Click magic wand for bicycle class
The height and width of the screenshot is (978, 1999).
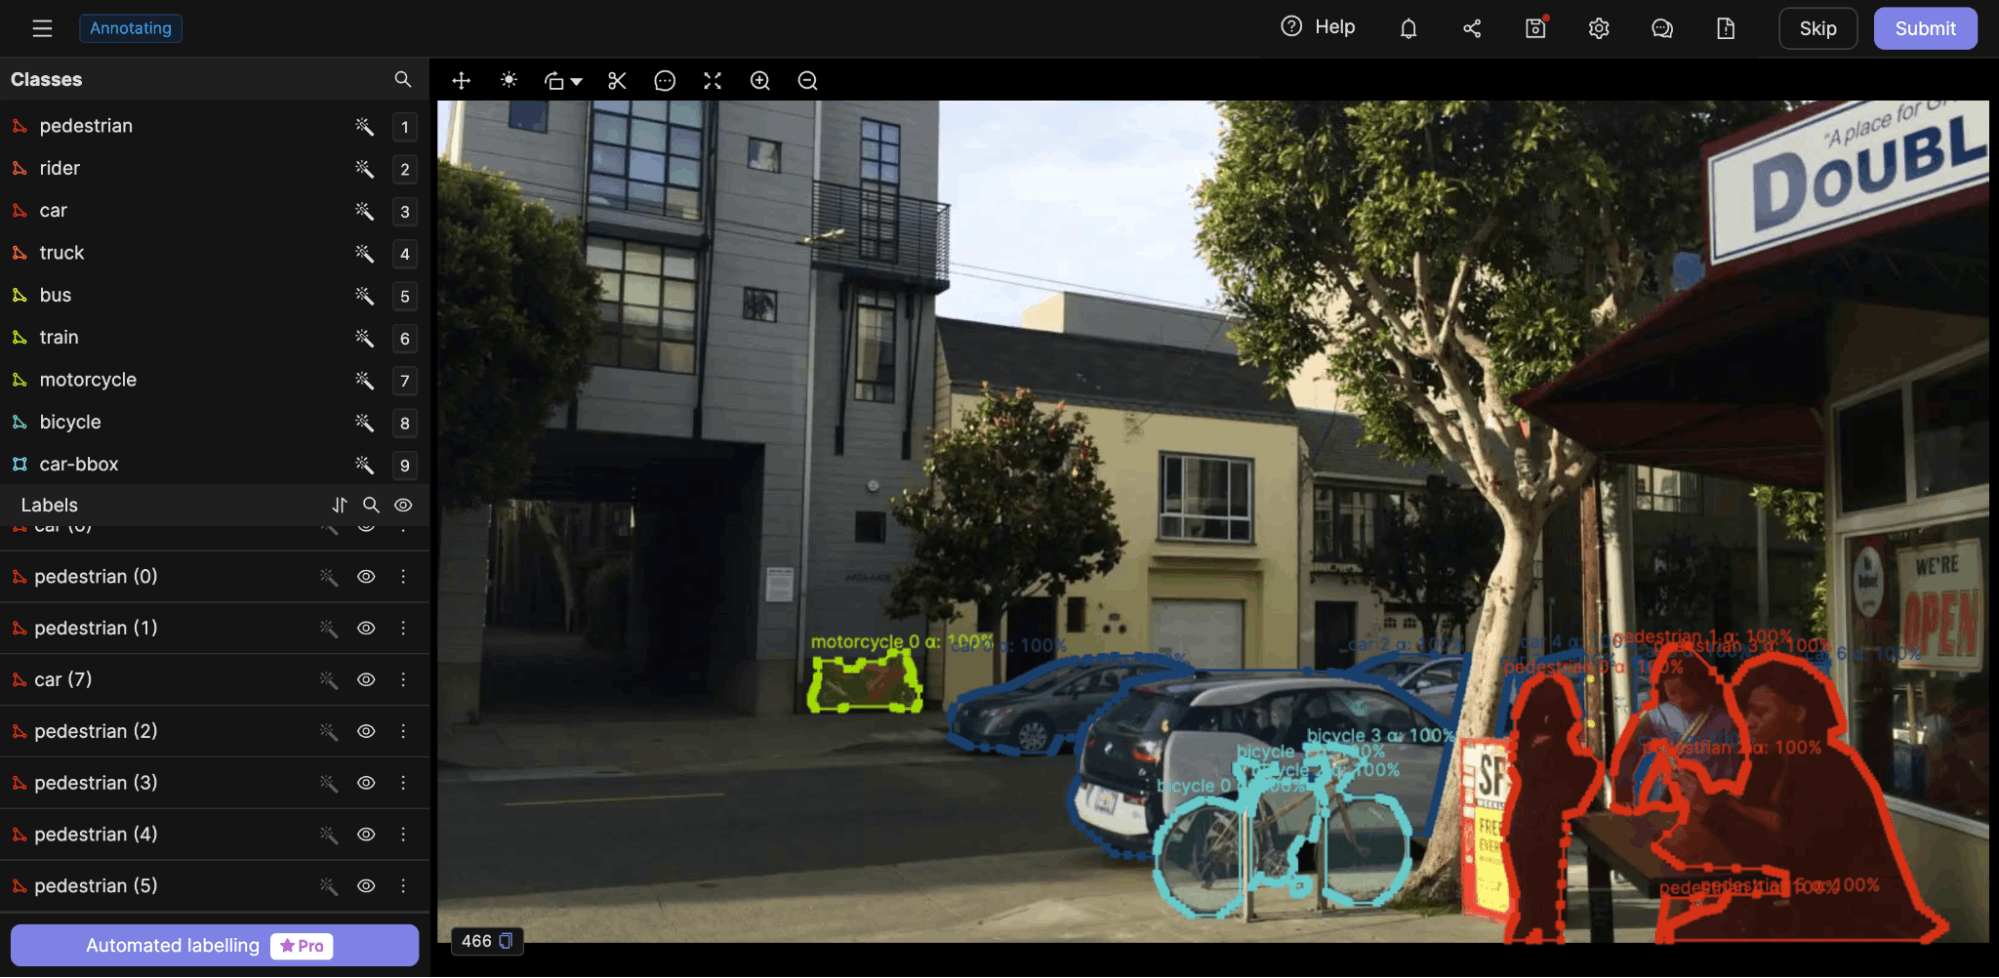(364, 422)
